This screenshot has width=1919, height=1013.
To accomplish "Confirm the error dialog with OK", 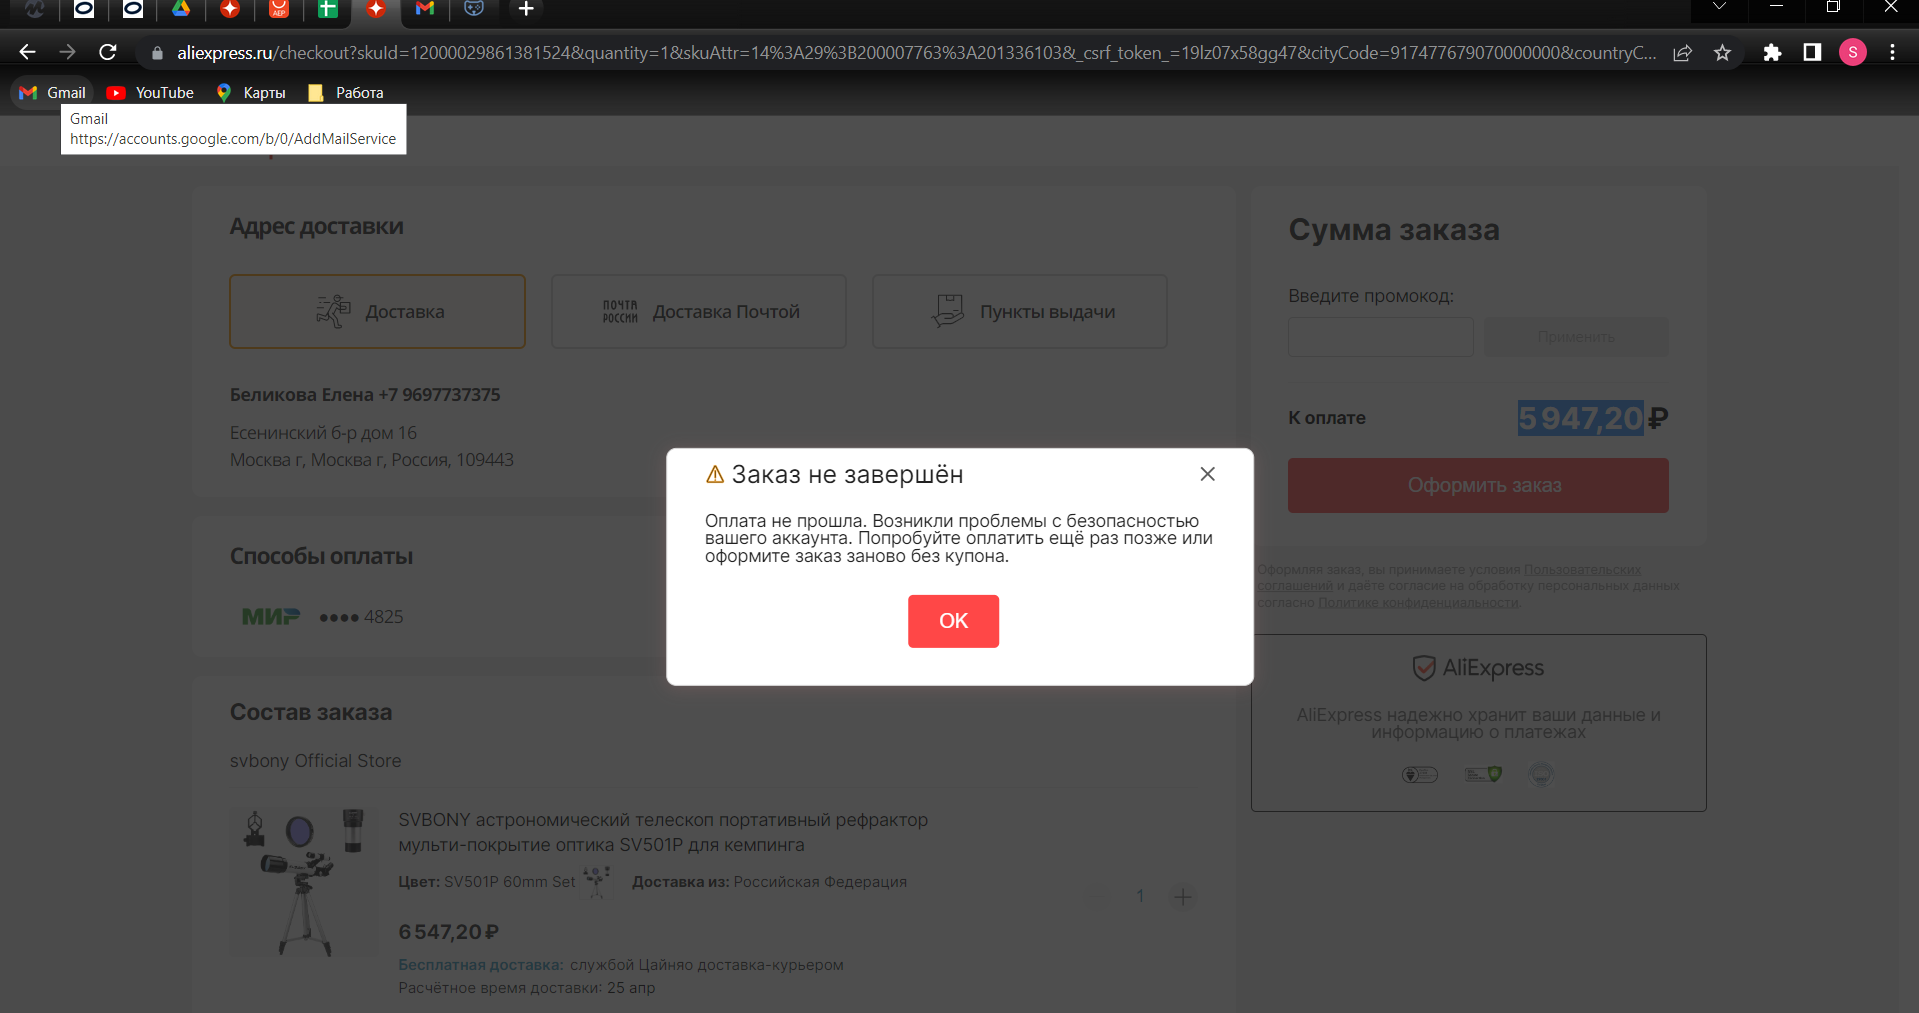I will (x=953, y=621).
